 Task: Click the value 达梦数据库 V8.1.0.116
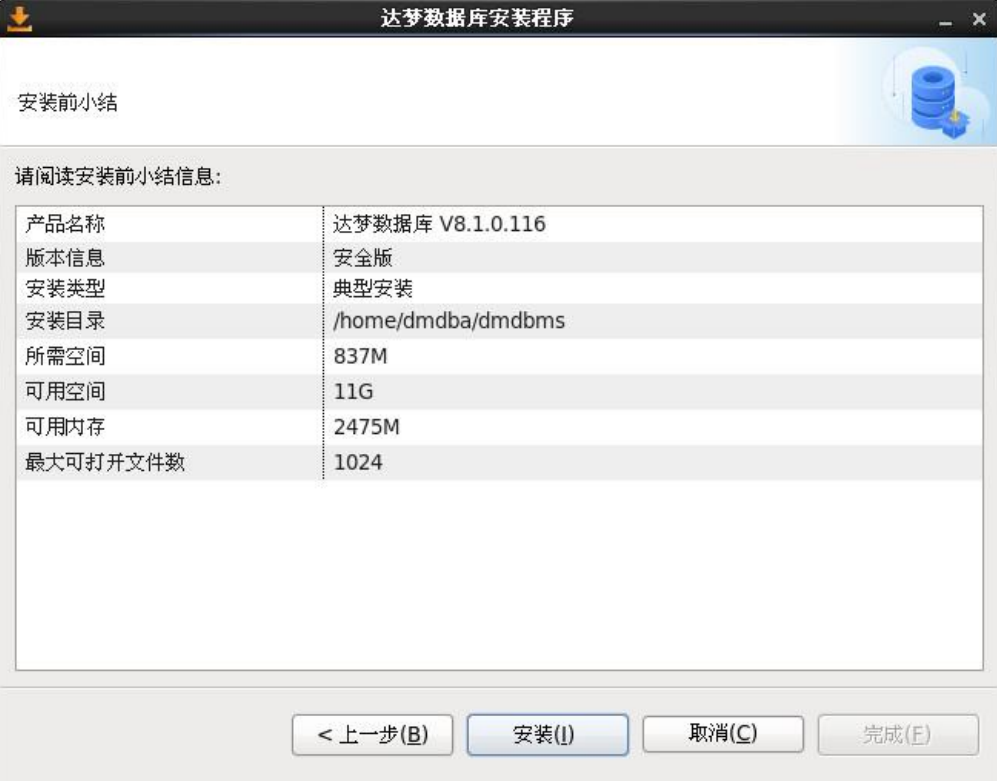(x=439, y=224)
